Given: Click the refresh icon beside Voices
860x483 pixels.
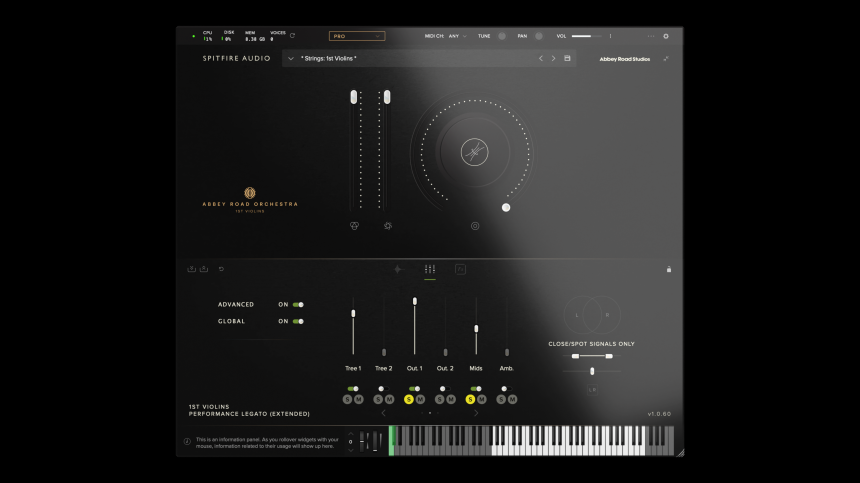Looking at the screenshot, I should (x=292, y=36).
